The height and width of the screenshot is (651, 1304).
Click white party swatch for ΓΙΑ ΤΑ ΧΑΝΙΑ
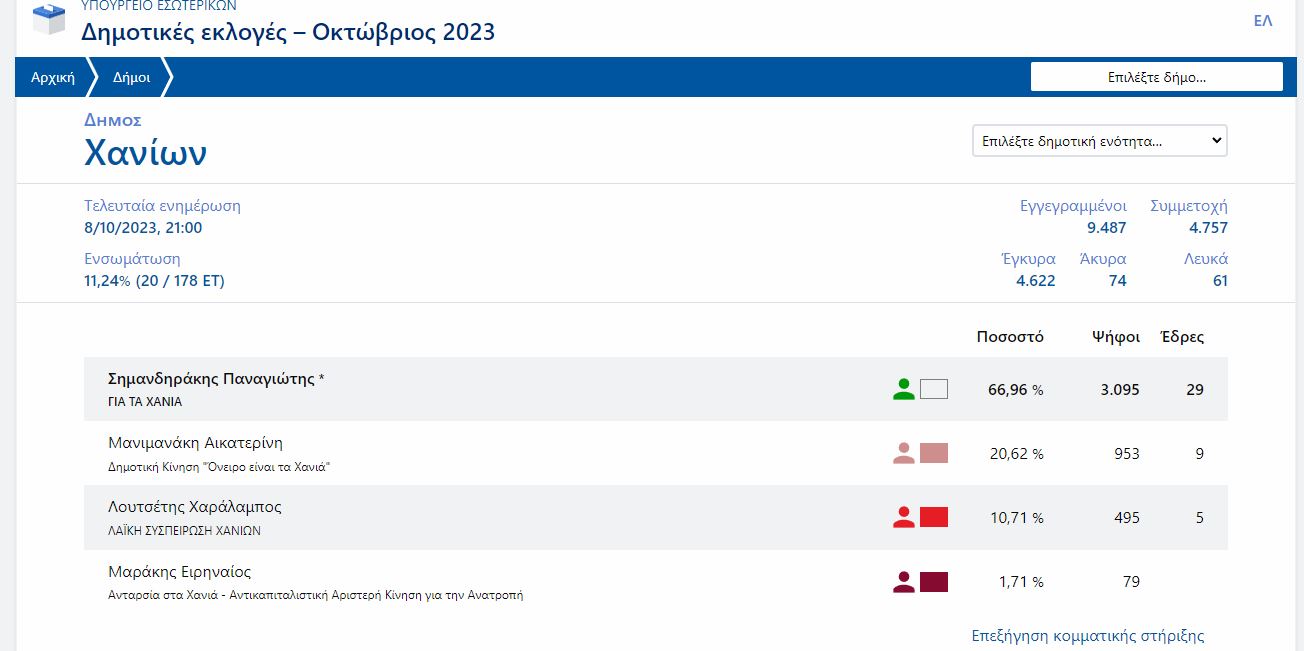pos(934,390)
